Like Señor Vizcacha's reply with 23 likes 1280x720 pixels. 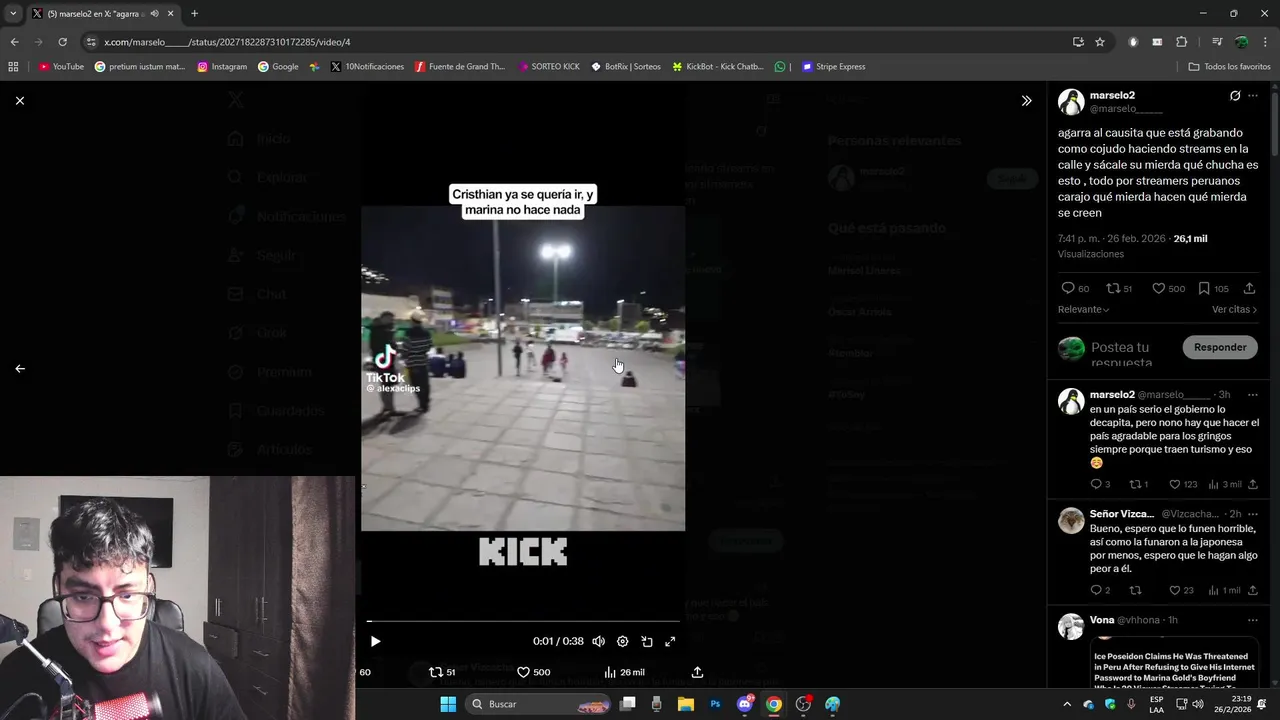tap(1181, 590)
